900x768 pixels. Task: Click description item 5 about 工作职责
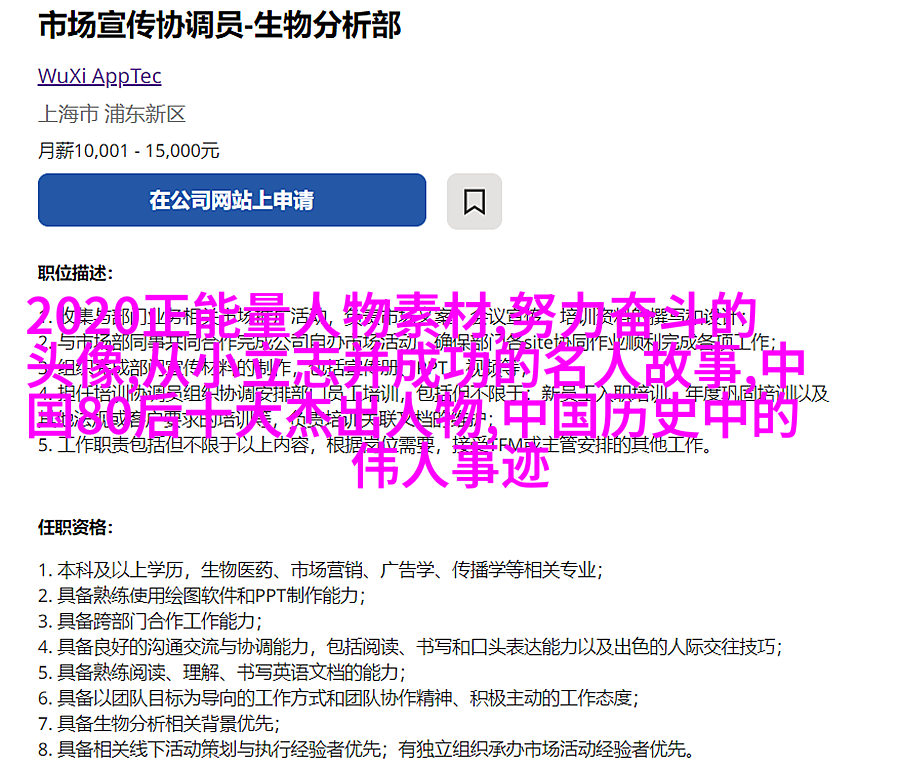pyautogui.click(x=375, y=445)
